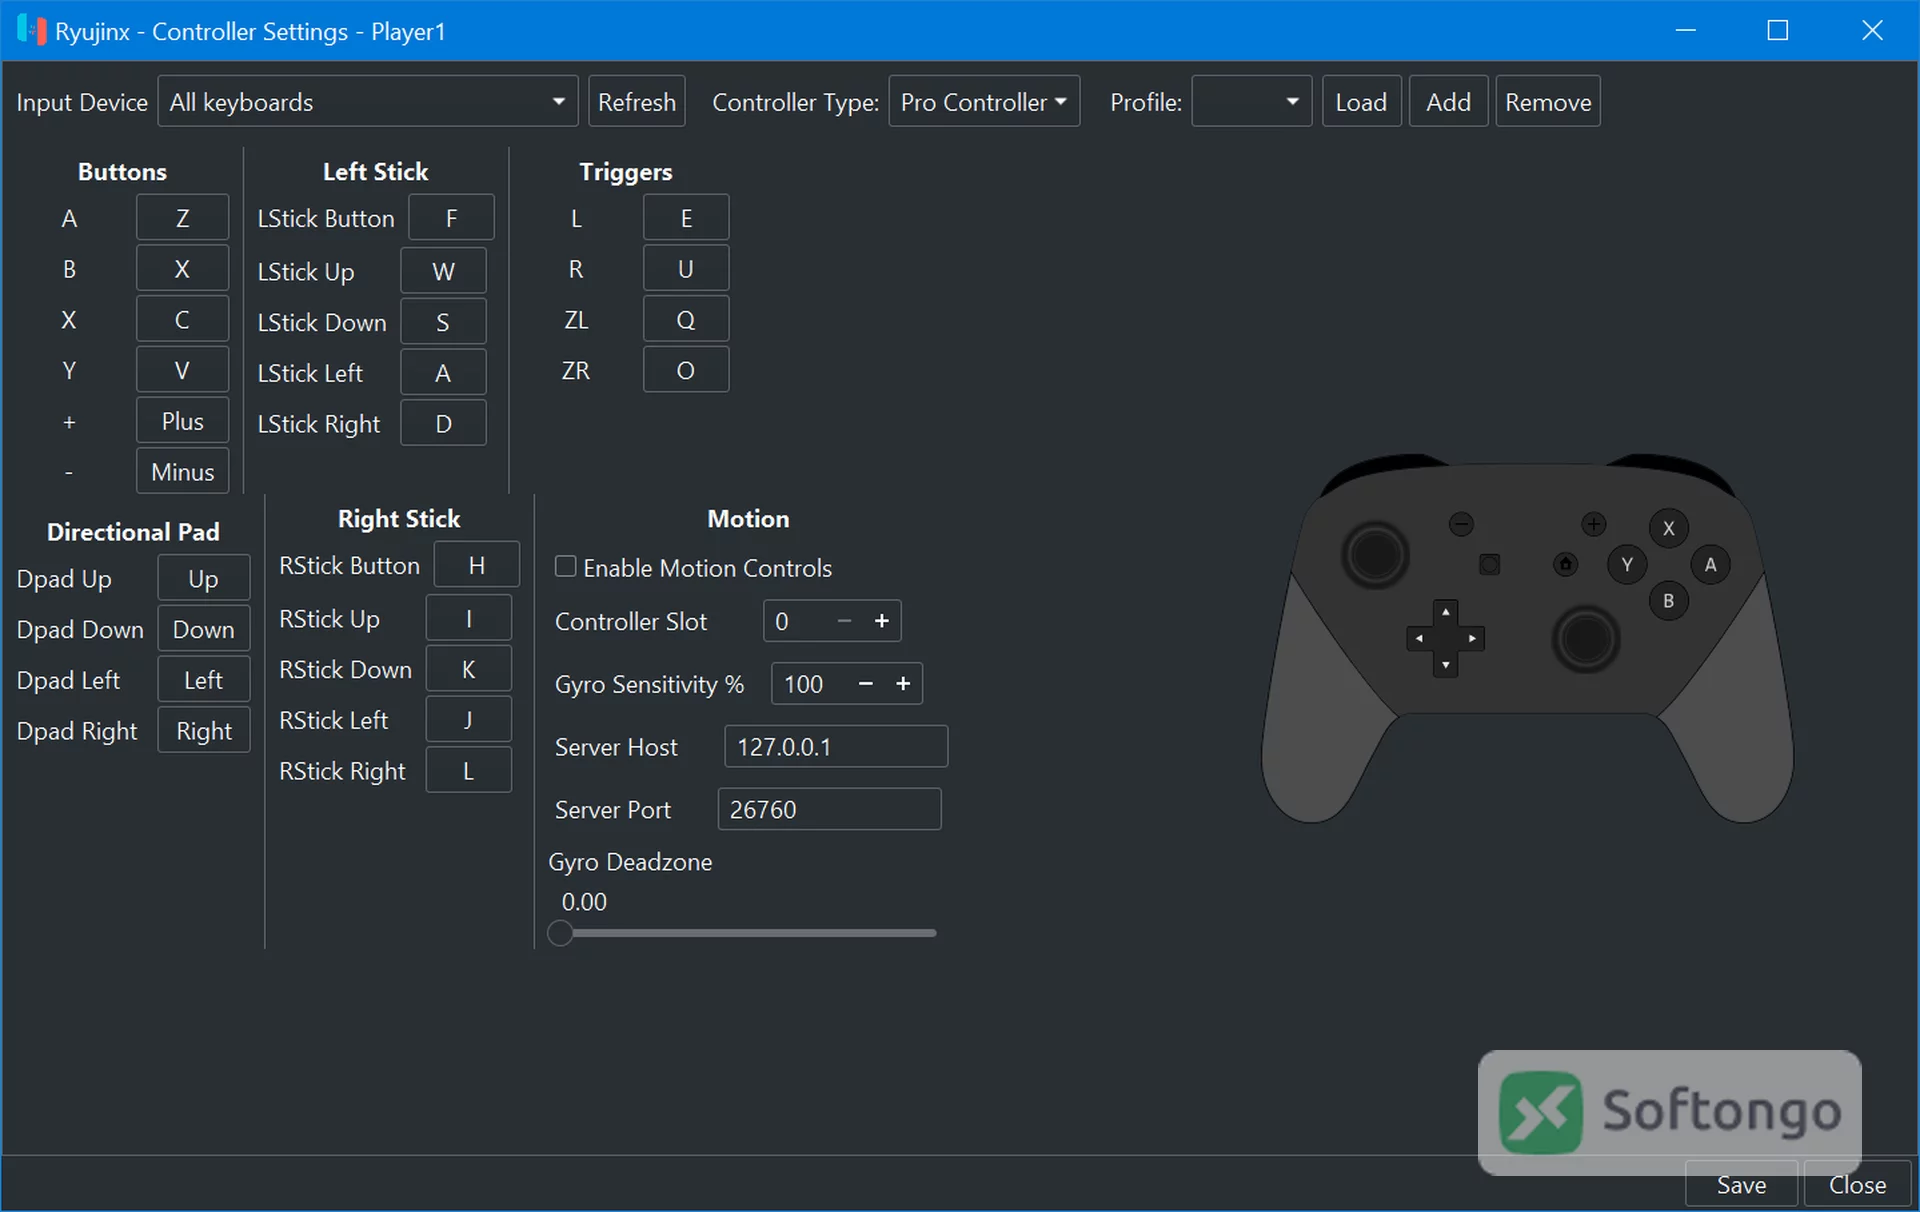
Task: Save the controller settings
Action: pos(1741,1185)
